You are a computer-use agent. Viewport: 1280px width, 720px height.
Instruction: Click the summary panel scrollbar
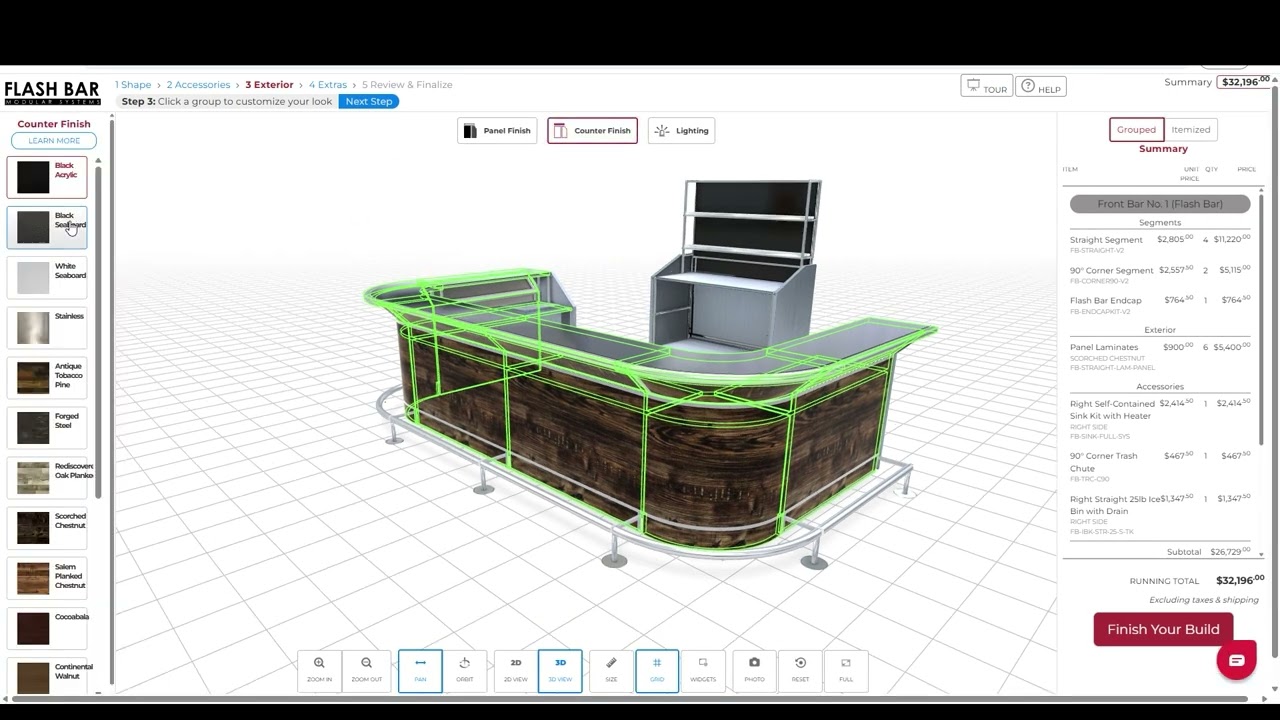tap(1261, 320)
